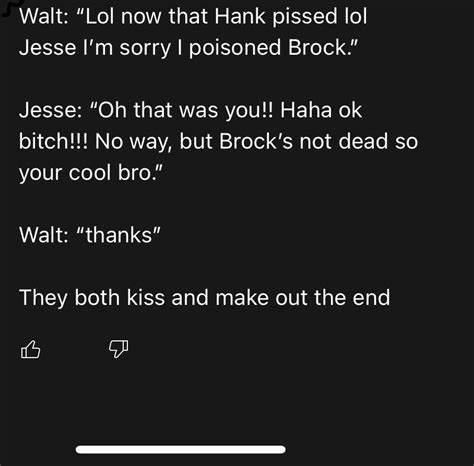This screenshot has width=474, height=466.
Task: Select the word "dead" in Jesse's reply
Action: pyautogui.click(x=363, y=141)
